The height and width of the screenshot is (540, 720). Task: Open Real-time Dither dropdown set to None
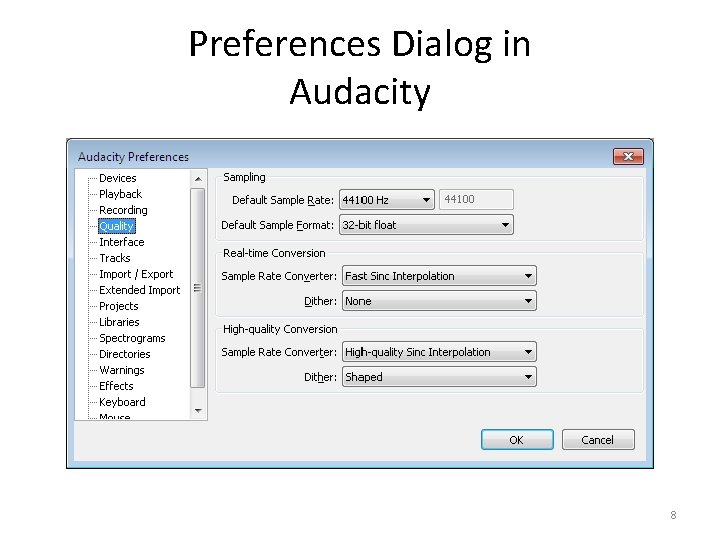[x=439, y=301]
